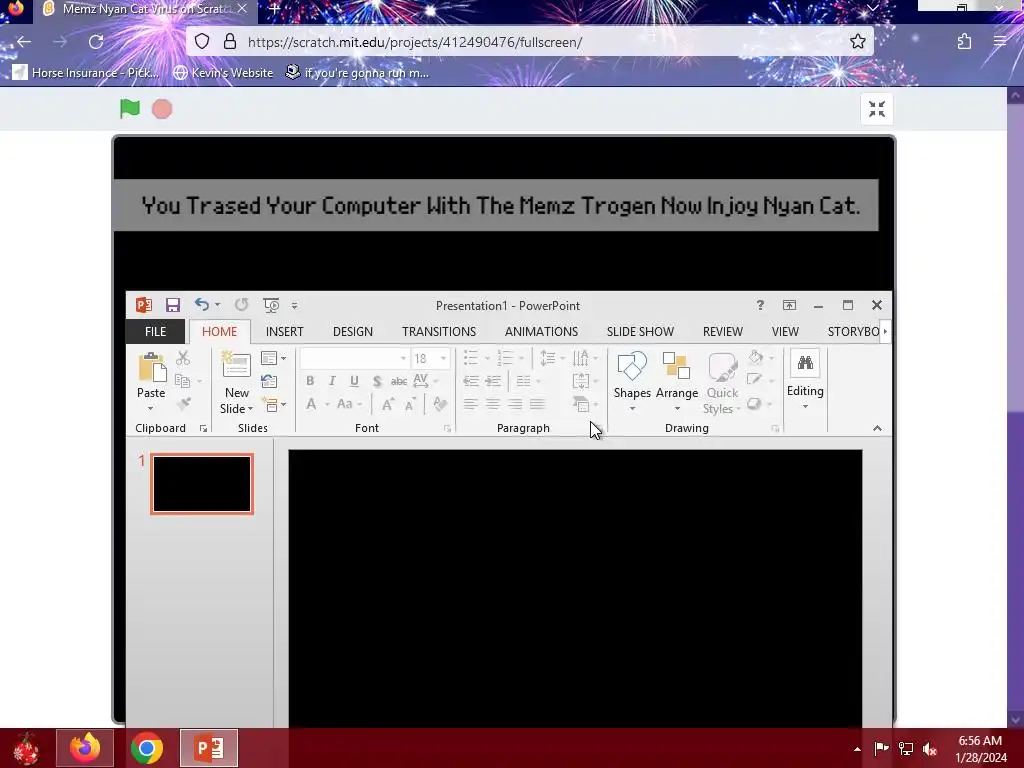The image size is (1024, 768).
Task: Click the Save icon in PowerPoint's quick access toolbar
Action: 172,305
